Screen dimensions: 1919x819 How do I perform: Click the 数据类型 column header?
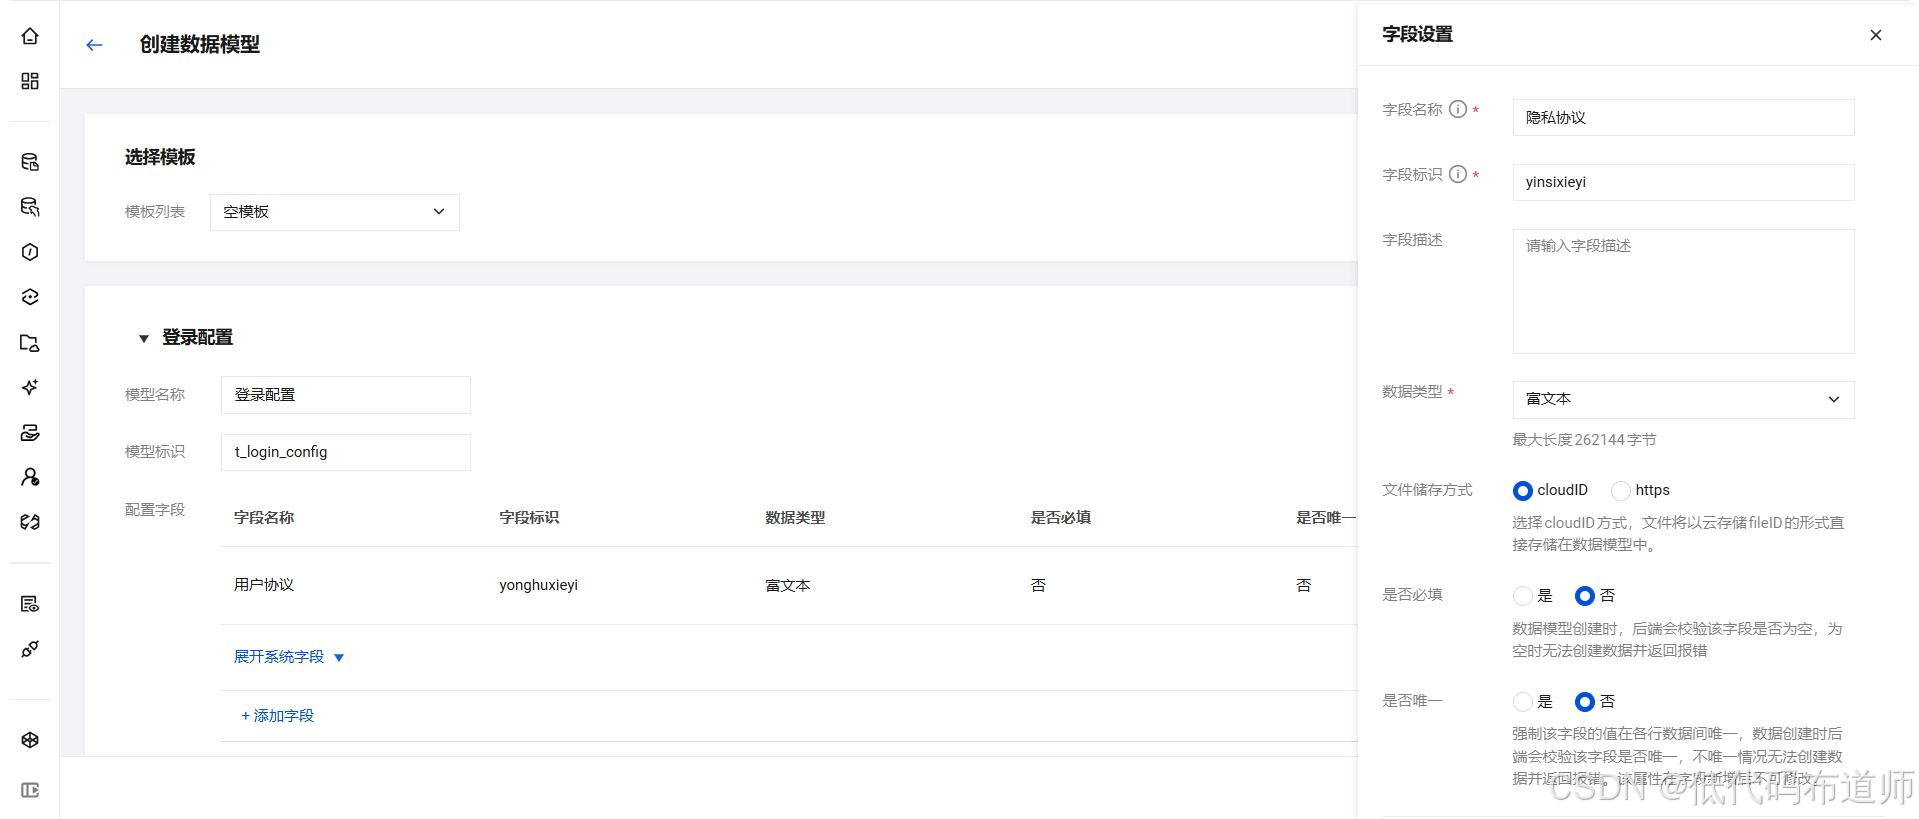(795, 517)
